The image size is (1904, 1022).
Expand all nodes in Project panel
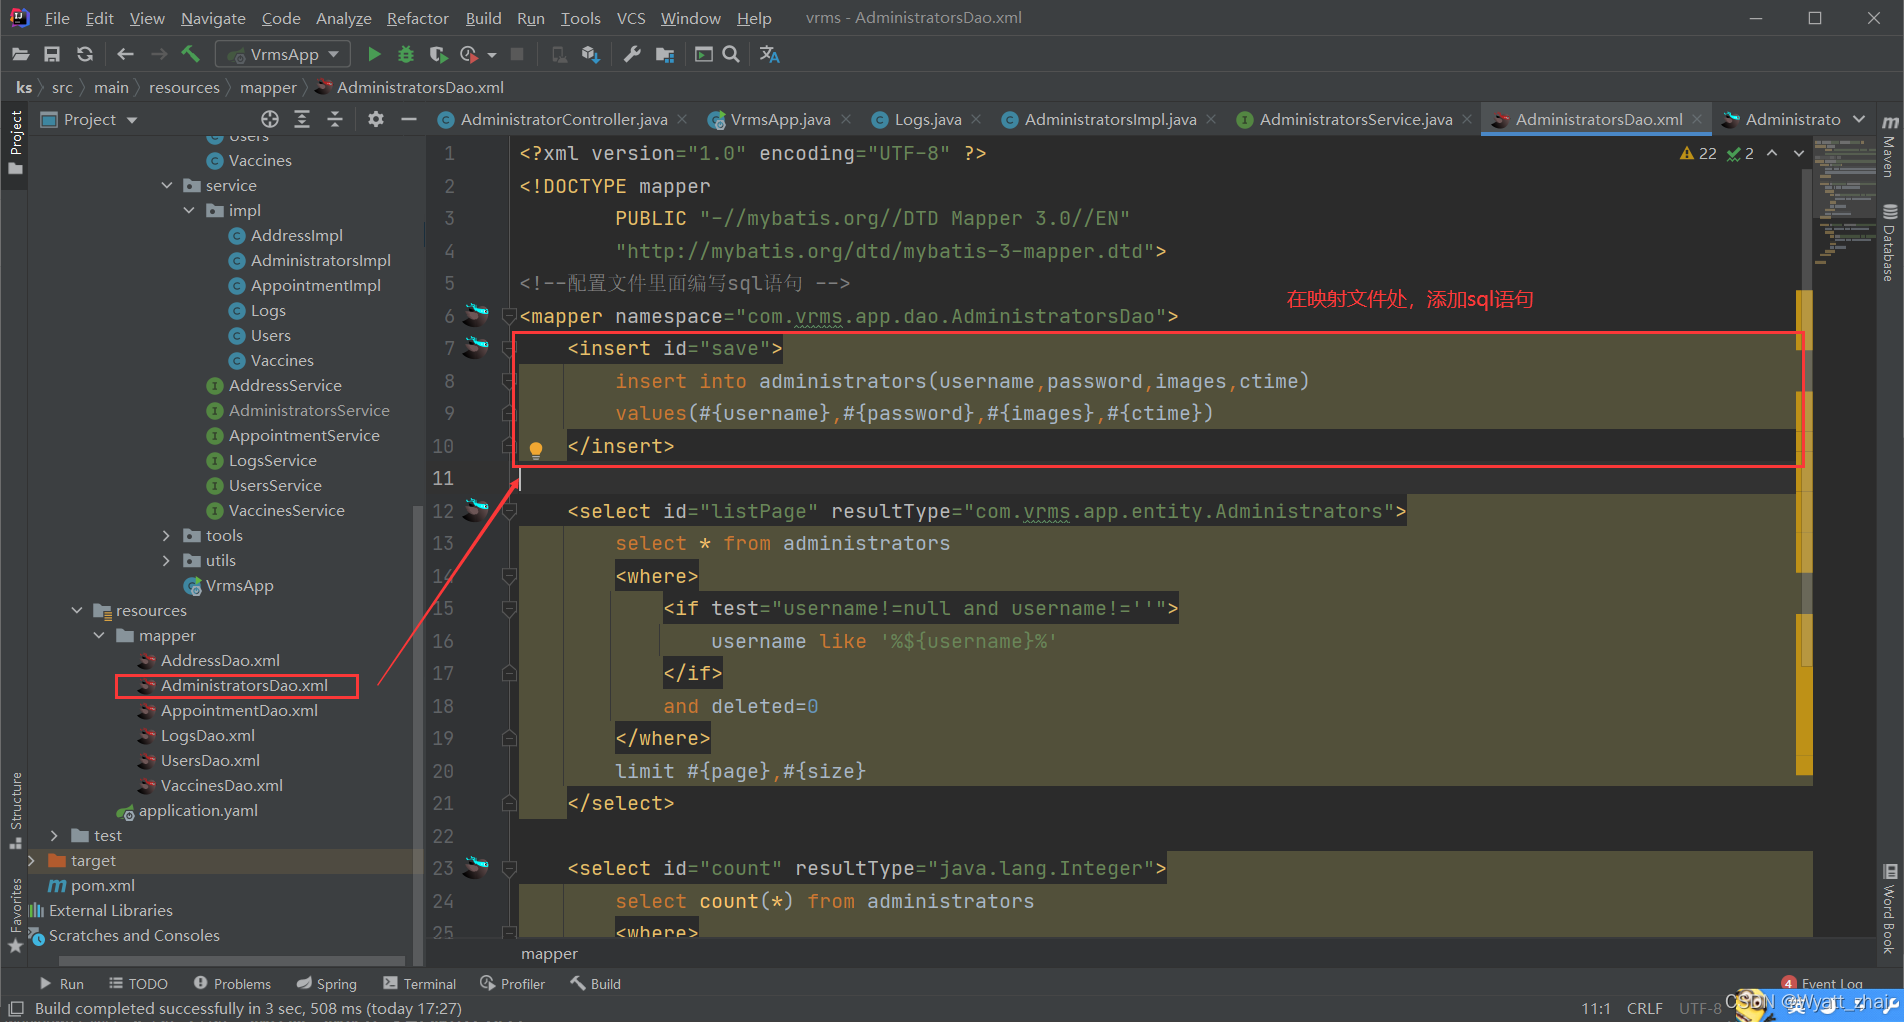[302, 119]
